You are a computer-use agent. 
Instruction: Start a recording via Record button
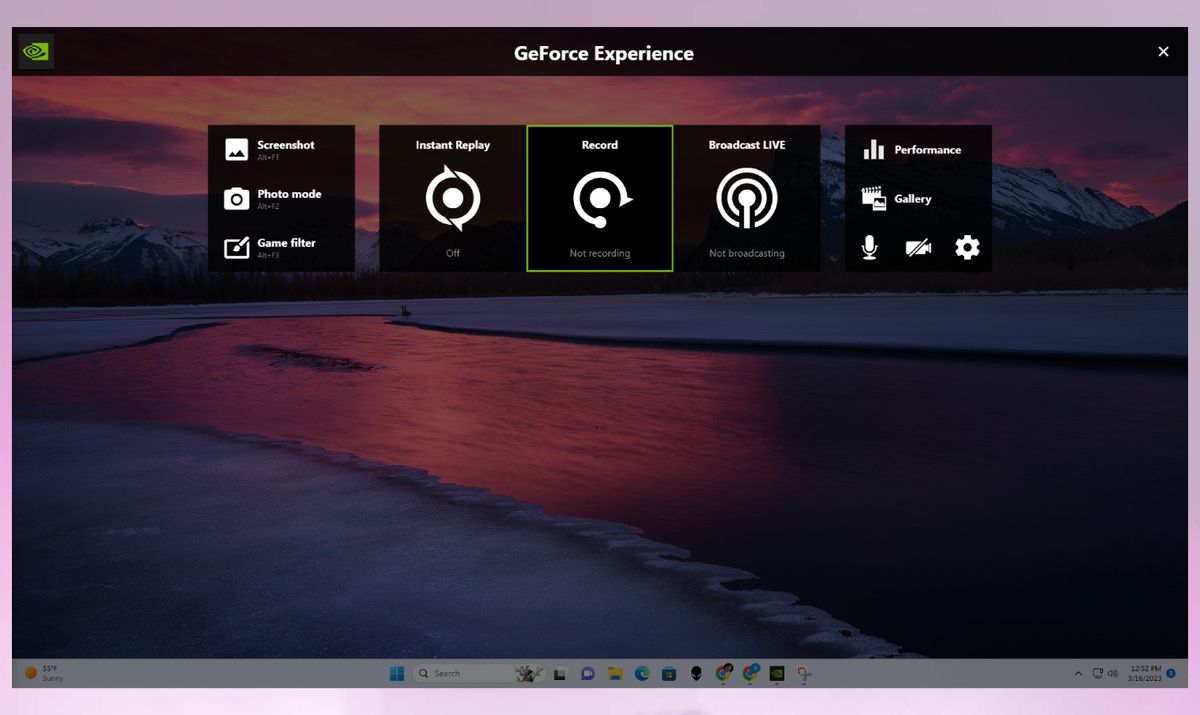(x=599, y=197)
